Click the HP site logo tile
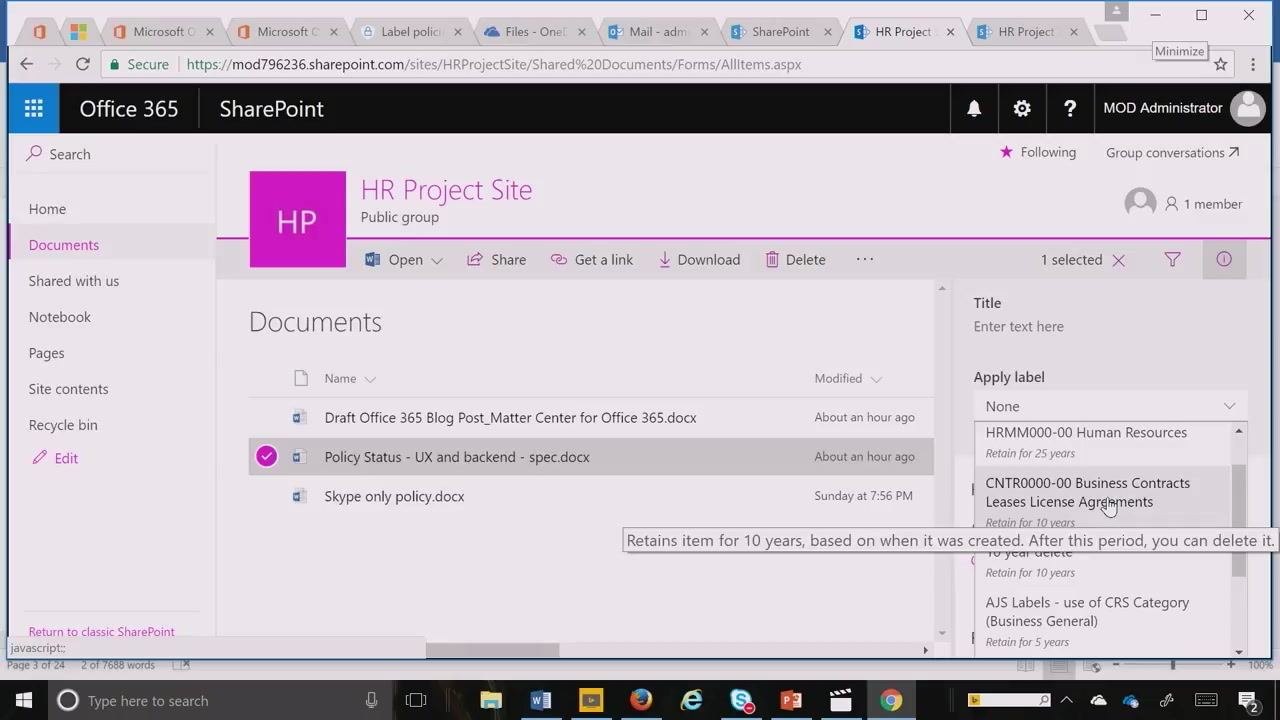This screenshot has height=720, width=1280. [x=298, y=220]
